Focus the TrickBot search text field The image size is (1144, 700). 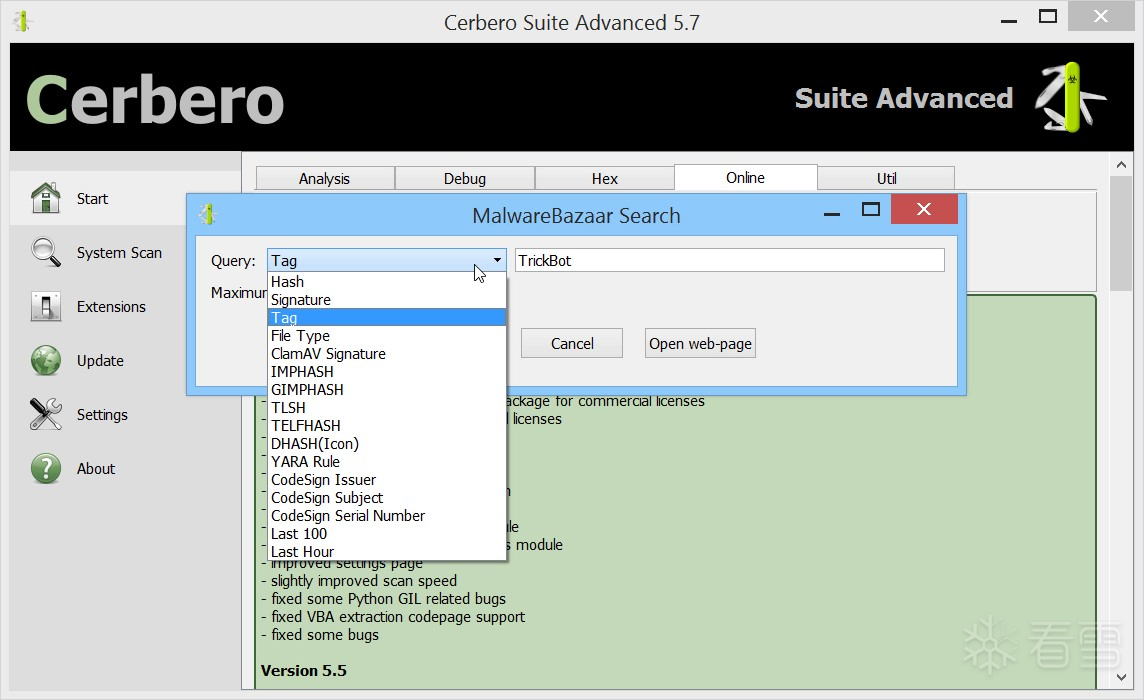(730, 261)
